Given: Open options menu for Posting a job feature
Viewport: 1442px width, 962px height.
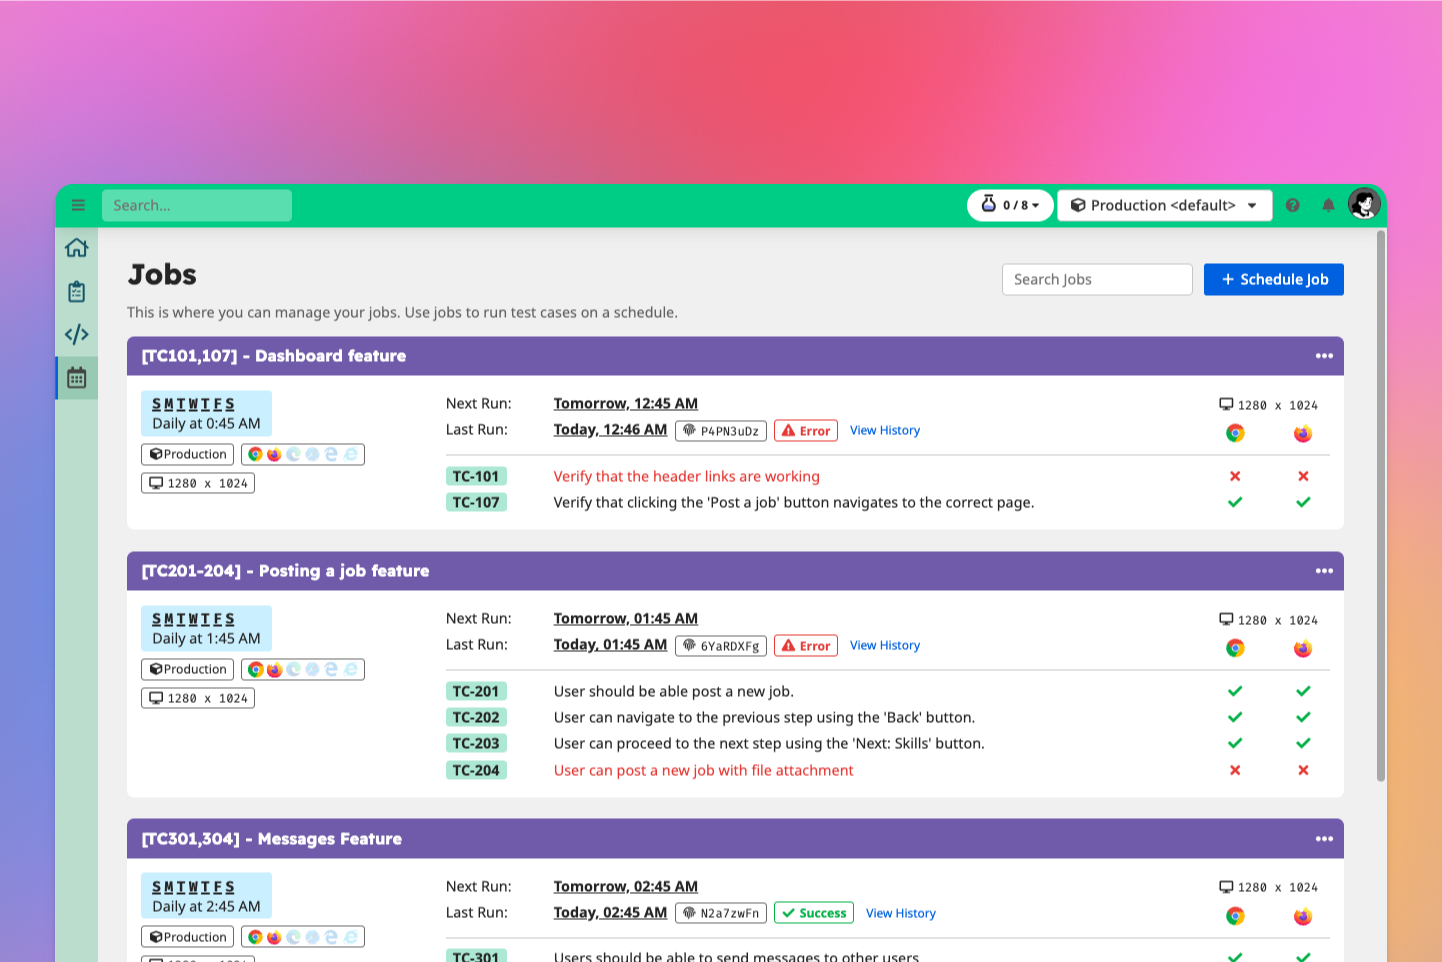Looking at the screenshot, I should [x=1324, y=571].
